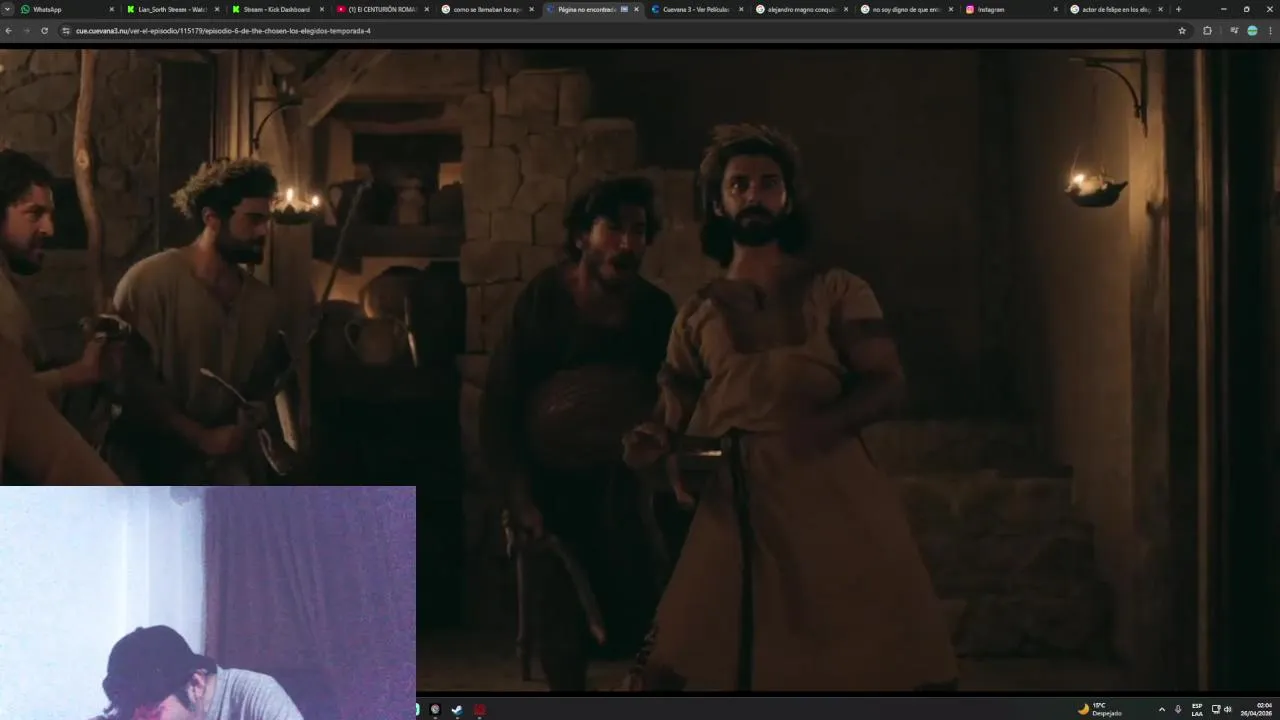This screenshot has width=1280, height=720.
Task: Go forward in browser history
Action: (x=26, y=31)
